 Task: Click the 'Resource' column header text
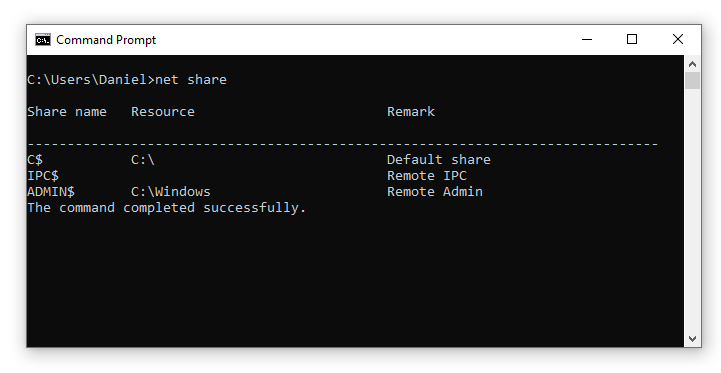tap(163, 112)
